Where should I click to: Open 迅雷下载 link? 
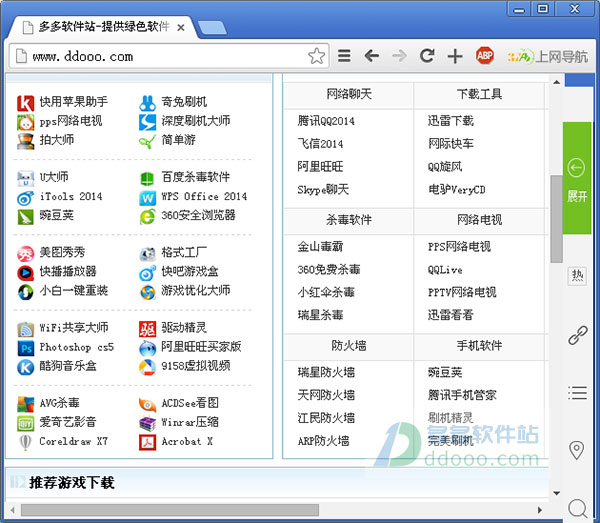451,121
